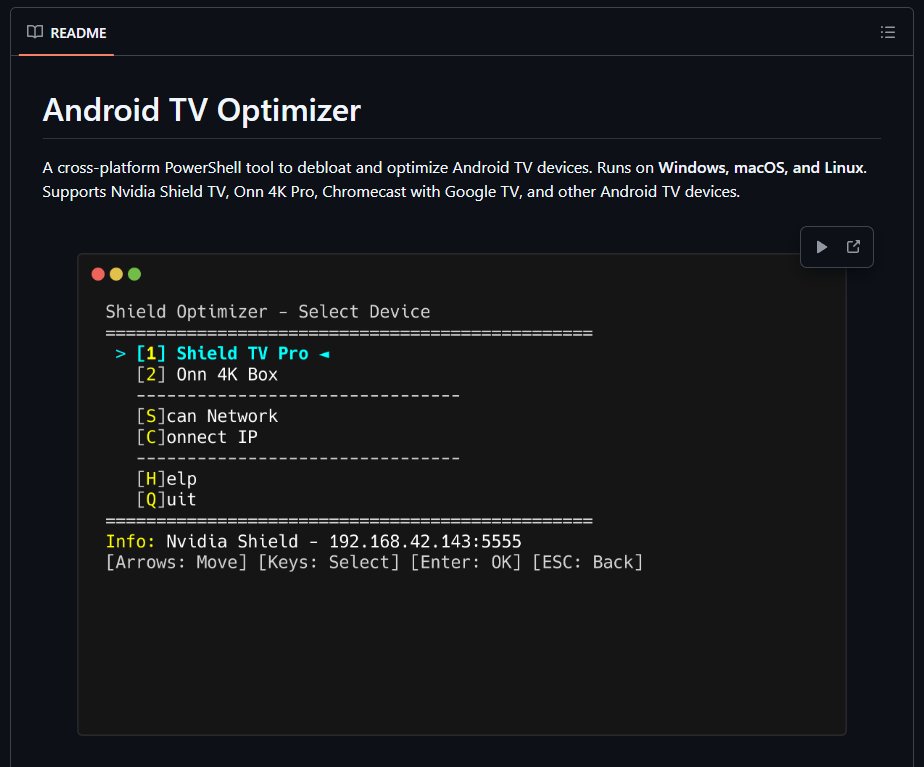
Task: Click the yellow terminal window dot
Action: pyautogui.click(x=116, y=274)
